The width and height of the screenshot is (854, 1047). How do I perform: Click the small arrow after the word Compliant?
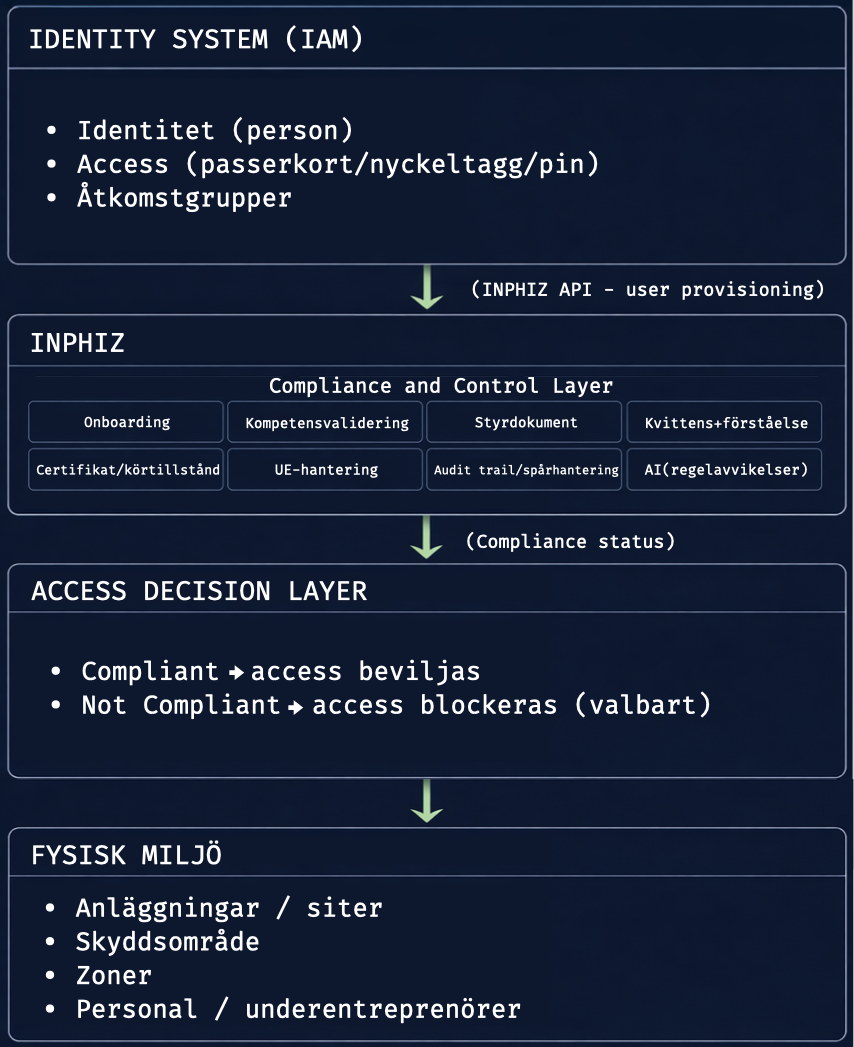point(236,672)
